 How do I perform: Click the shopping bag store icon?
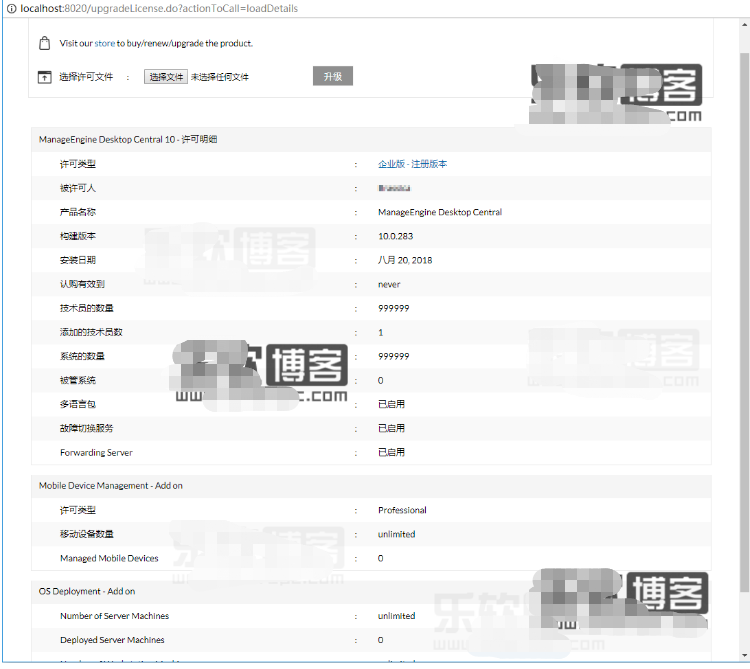[x=44, y=43]
